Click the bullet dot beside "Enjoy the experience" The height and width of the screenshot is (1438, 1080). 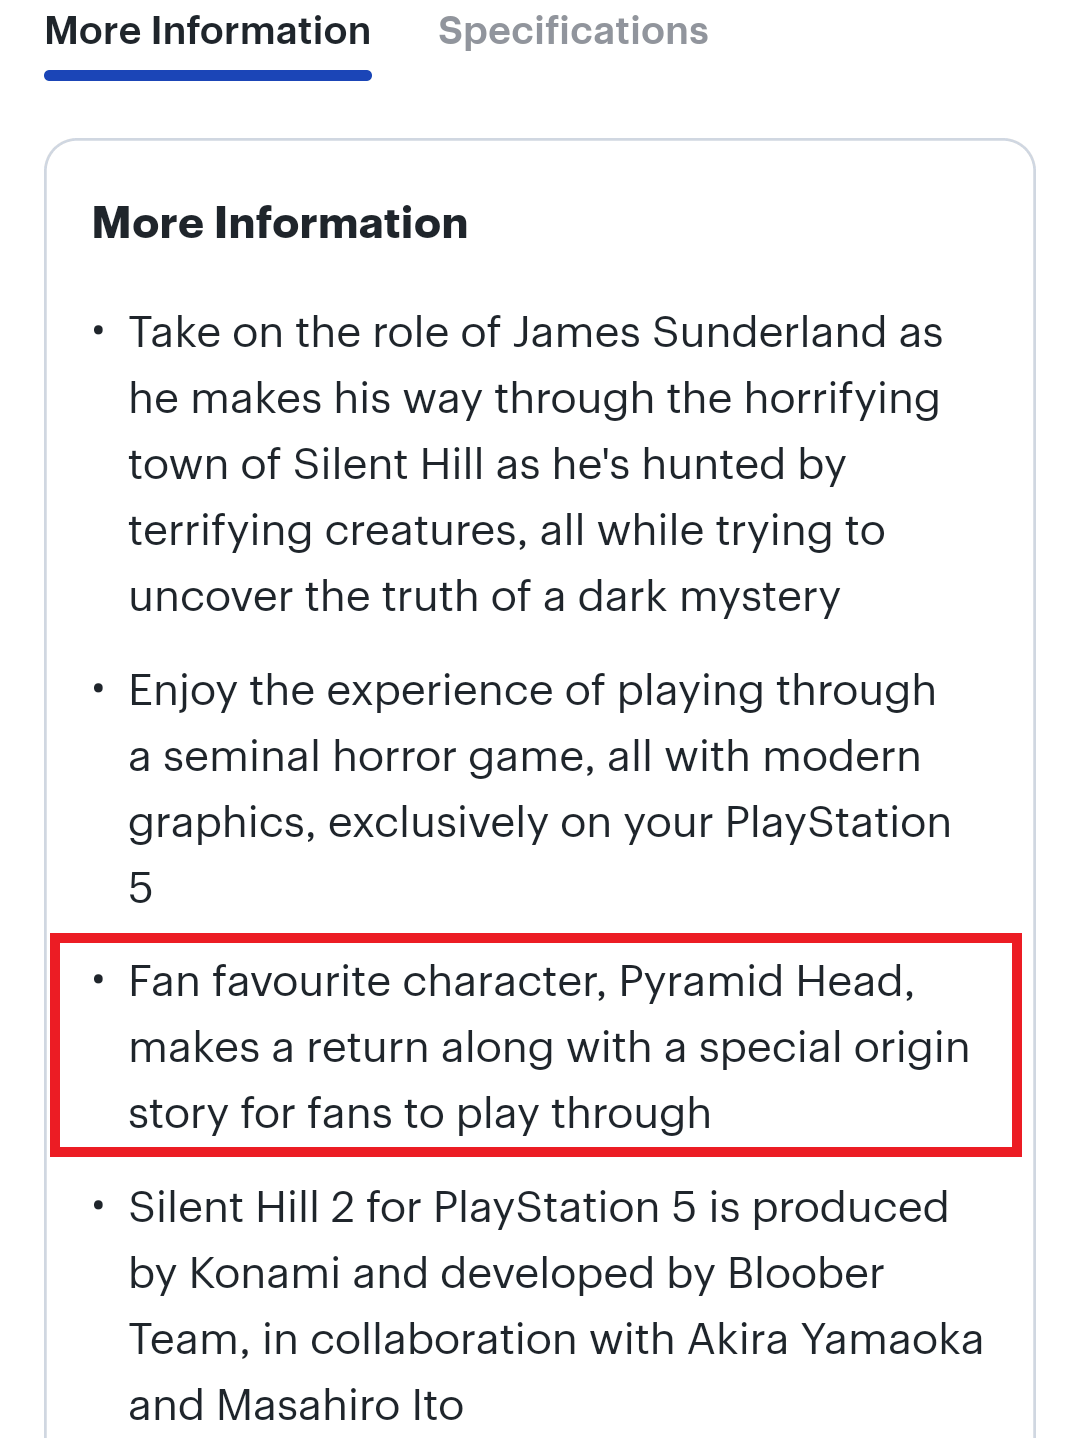coord(98,689)
